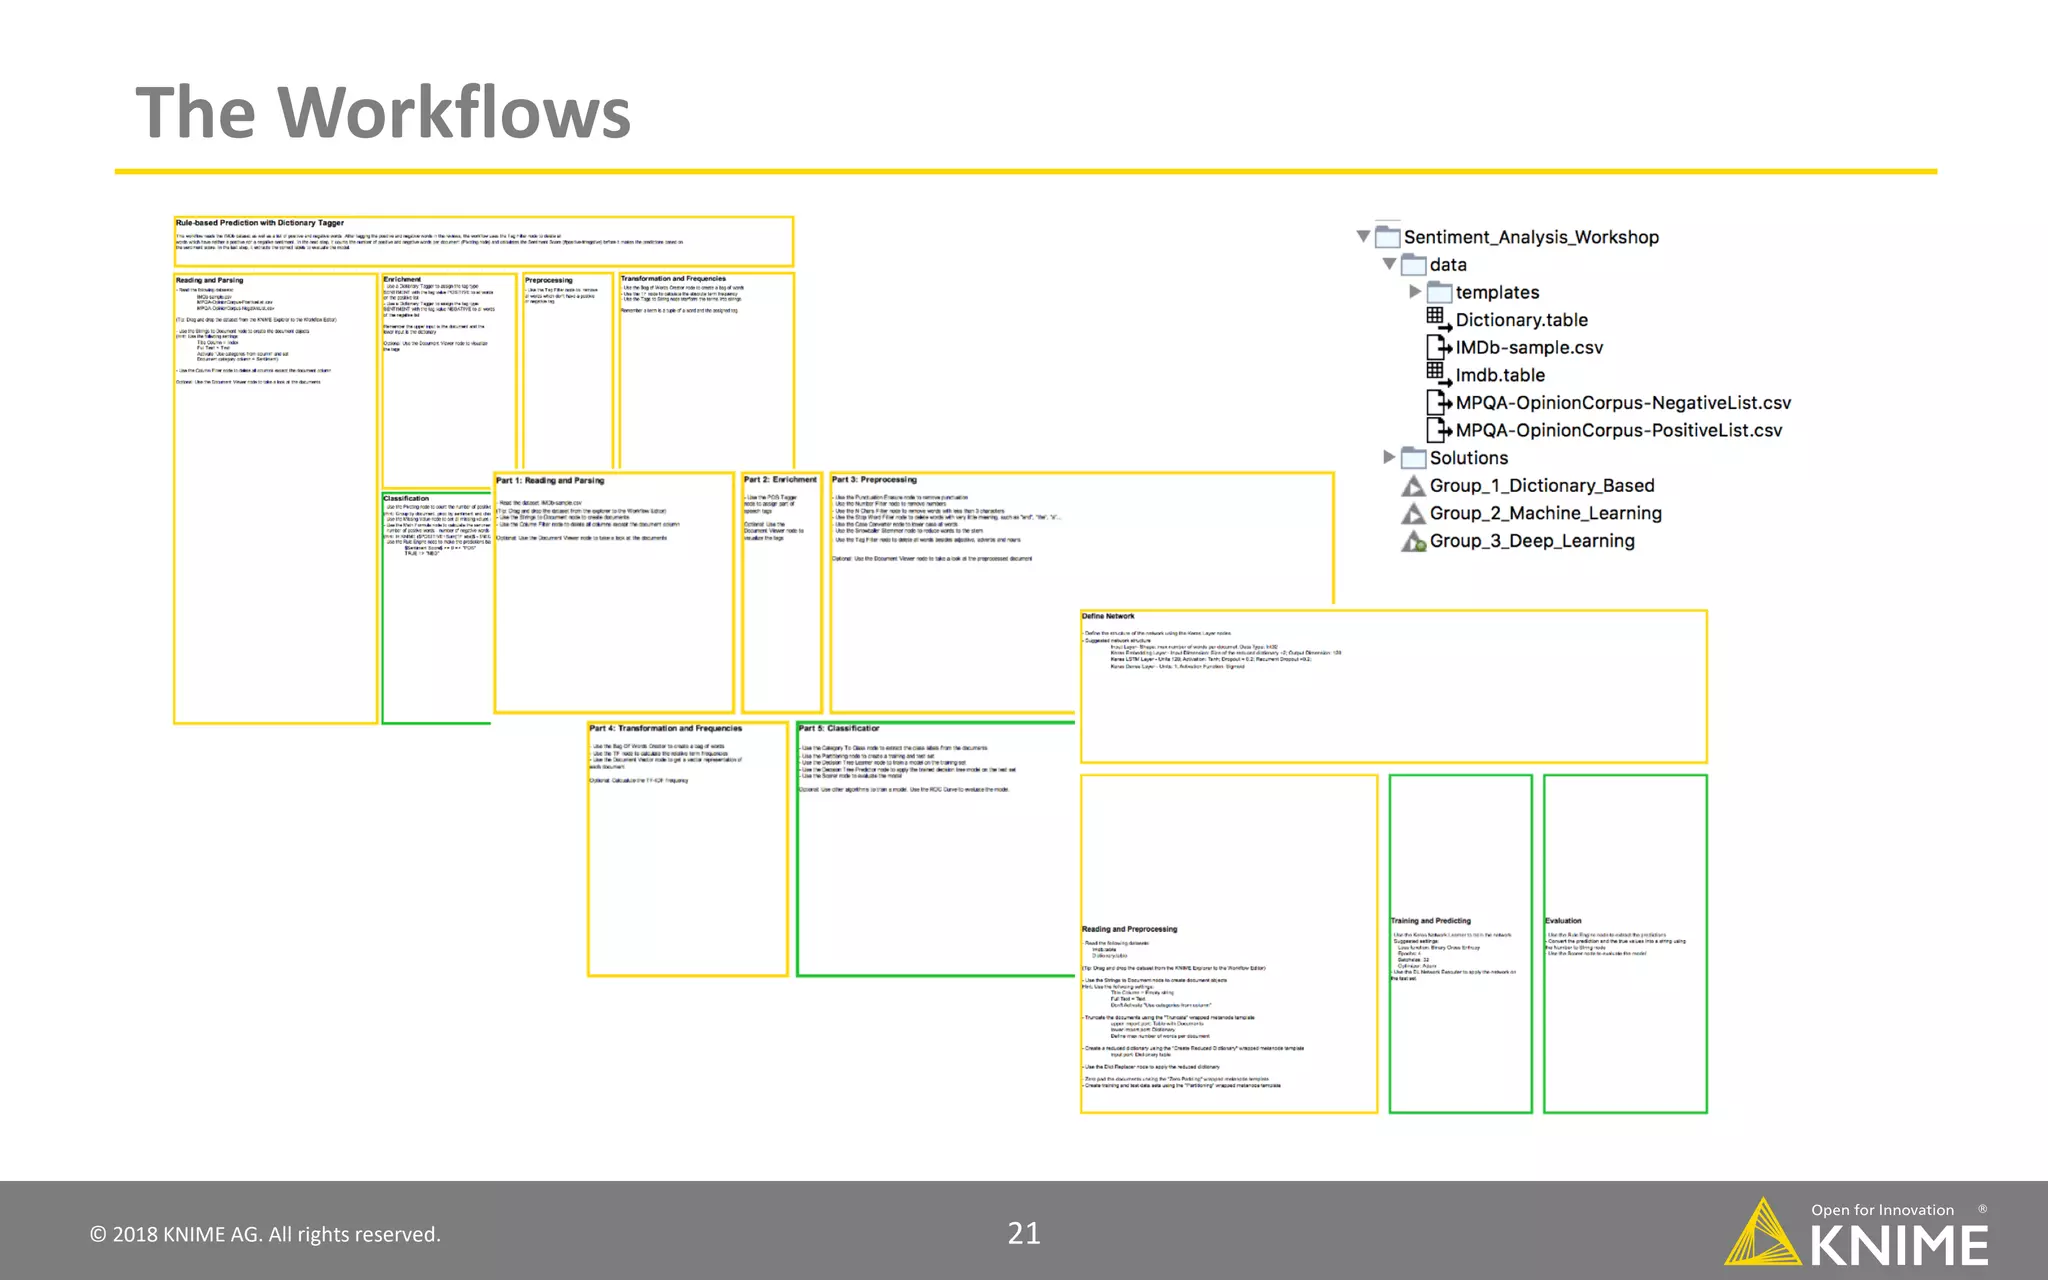The width and height of the screenshot is (2048, 1280).
Task: Click the MPQA NegativeList csv file icon
Action: click(x=1438, y=402)
